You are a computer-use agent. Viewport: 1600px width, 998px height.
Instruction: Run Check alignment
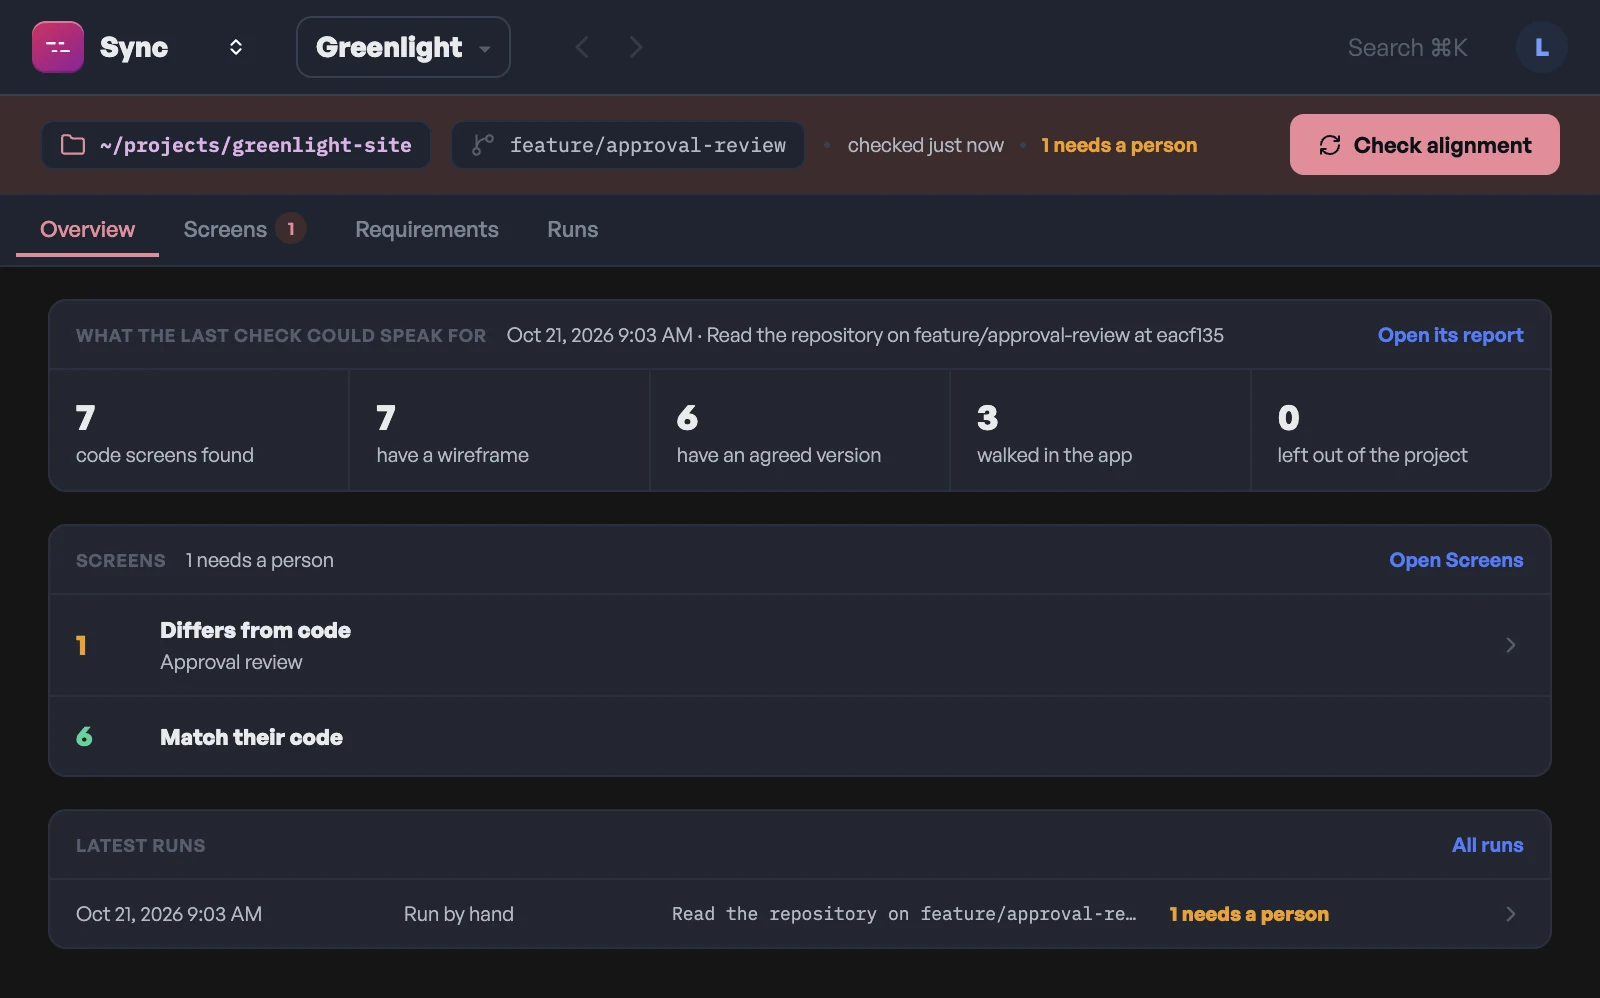(1424, 144)
